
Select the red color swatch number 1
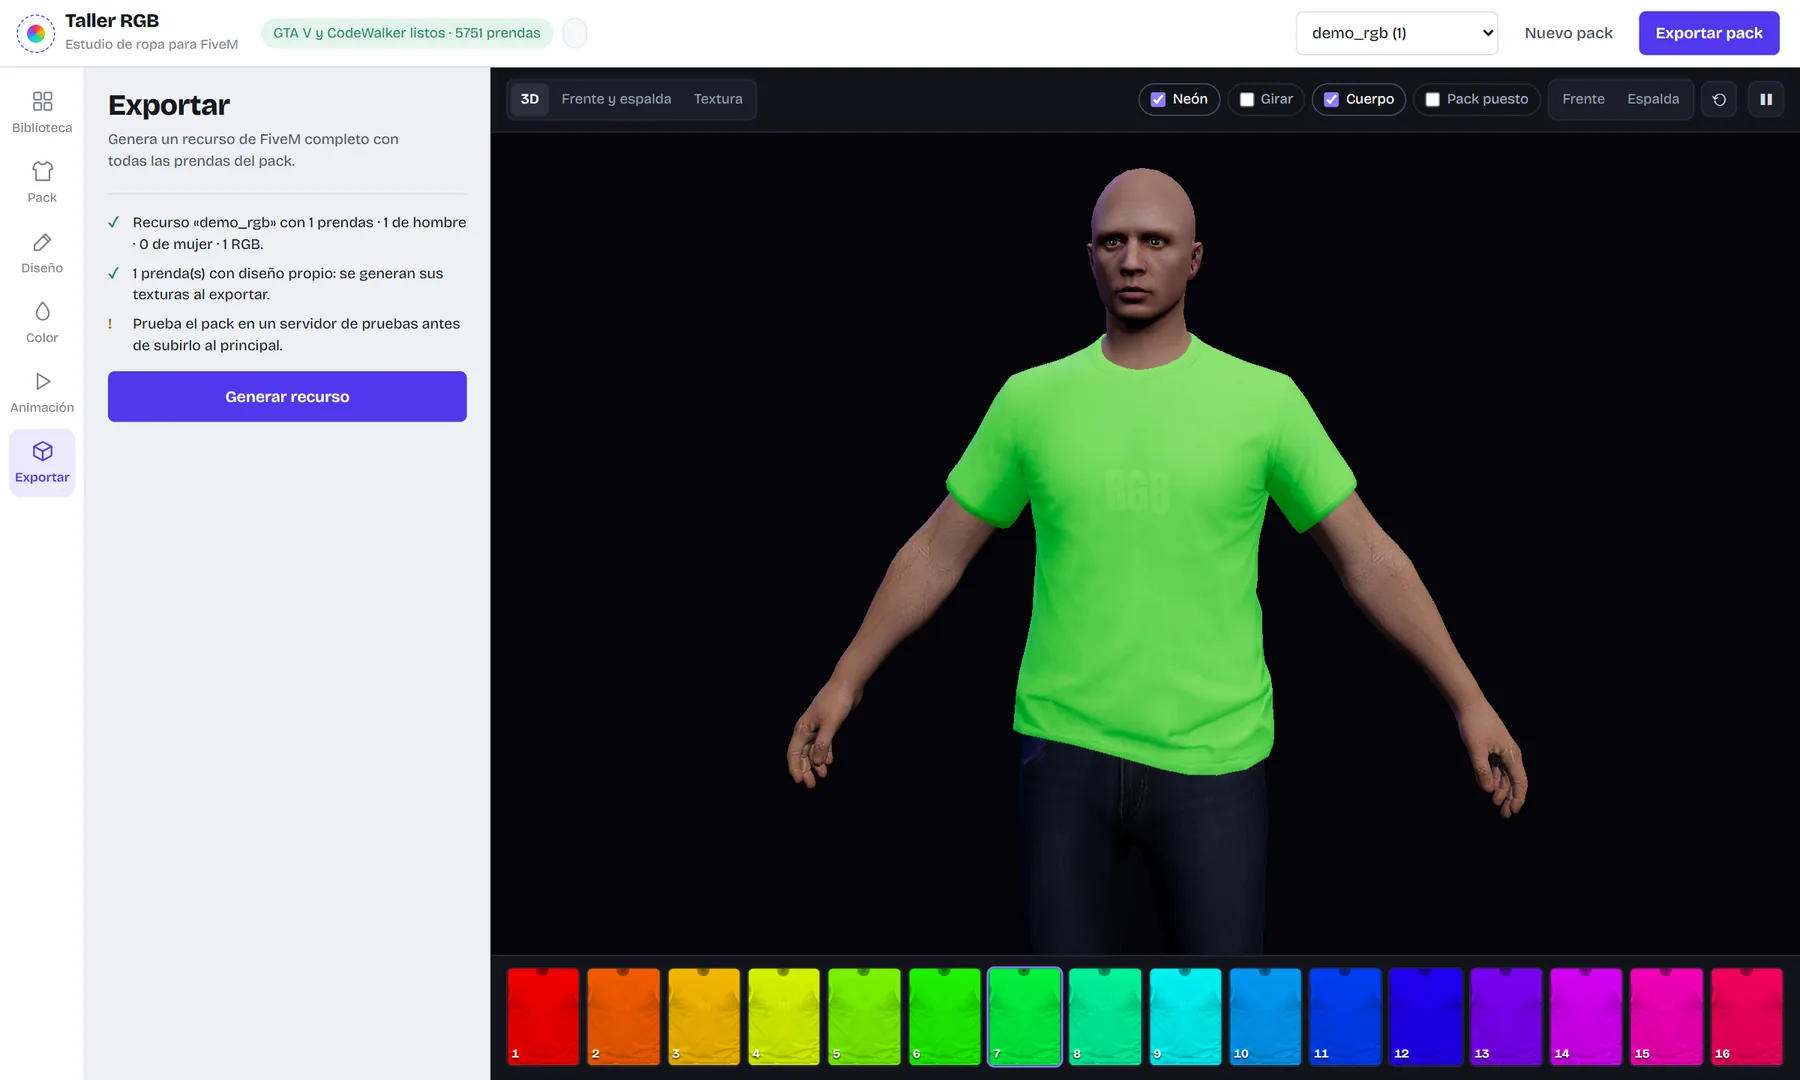point(543,1016)
